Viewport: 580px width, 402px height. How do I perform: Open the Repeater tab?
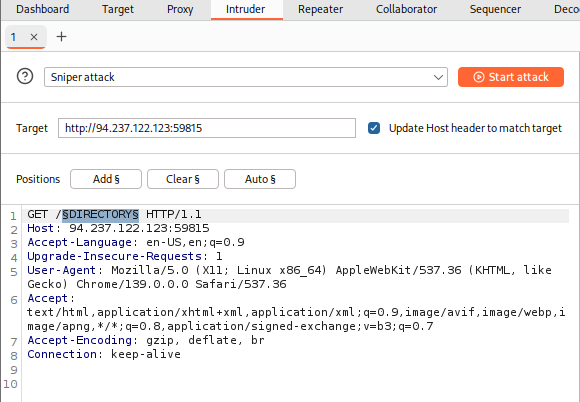tap(320, 9)
